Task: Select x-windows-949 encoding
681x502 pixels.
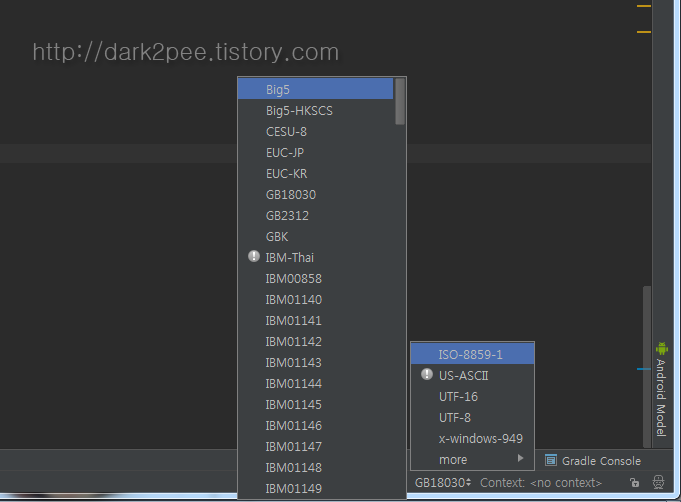Action: [473, 438]
